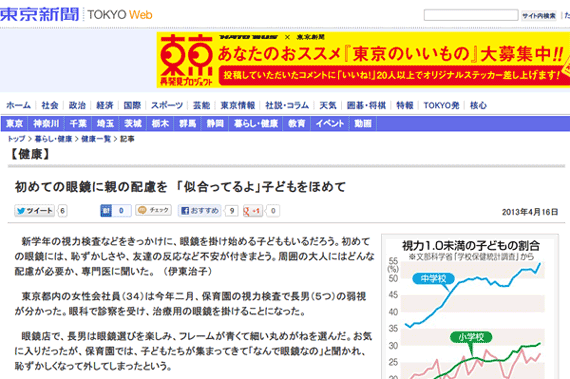Image resolution: width=570 pixels, height=379 pixels.
Task: Click the Facebook count bubble showing 9
Action: (232, 211)
